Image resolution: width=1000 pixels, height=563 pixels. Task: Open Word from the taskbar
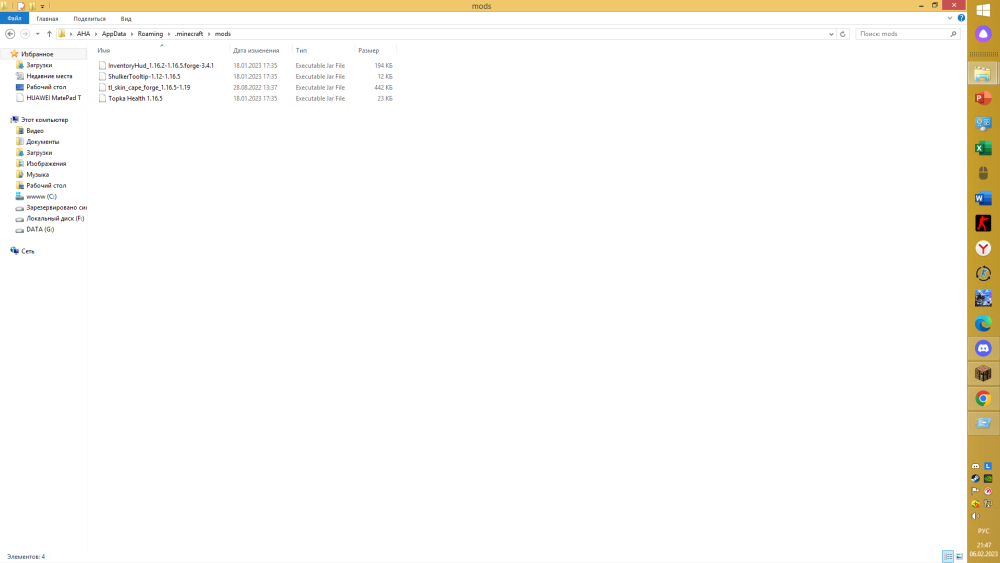[x=983, y=199]
